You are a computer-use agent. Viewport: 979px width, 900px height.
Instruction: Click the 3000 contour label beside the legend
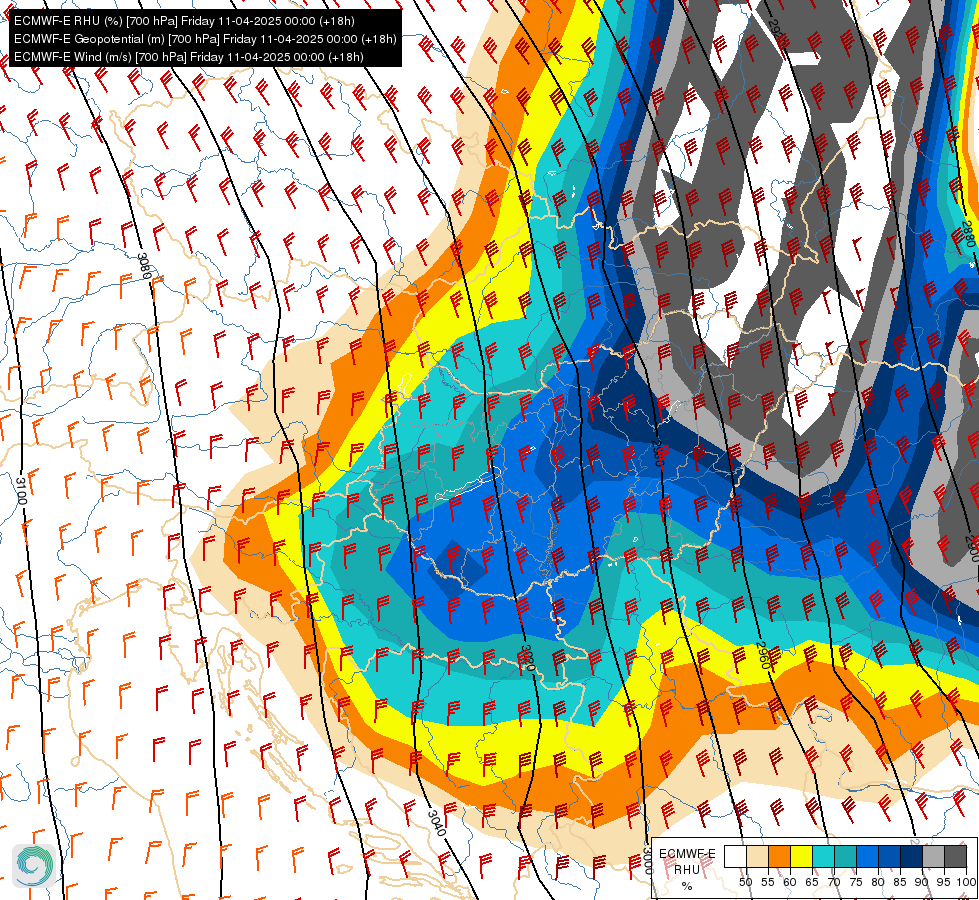click(647, 861)
